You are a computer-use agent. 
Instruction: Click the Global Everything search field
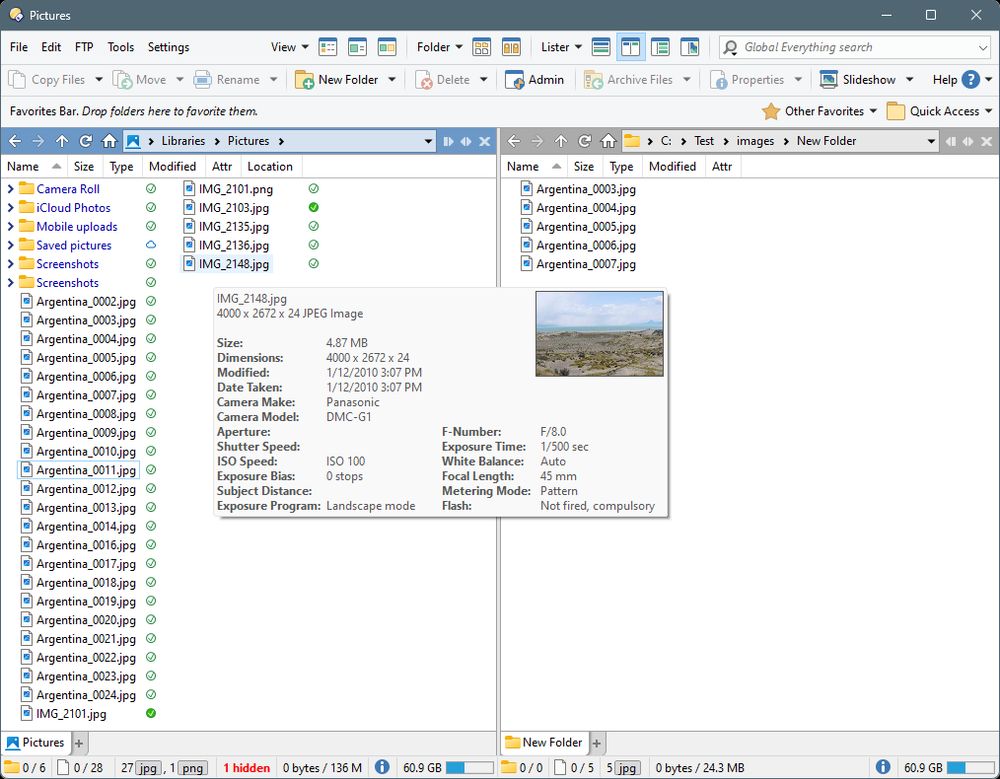(x=855, y=47)
